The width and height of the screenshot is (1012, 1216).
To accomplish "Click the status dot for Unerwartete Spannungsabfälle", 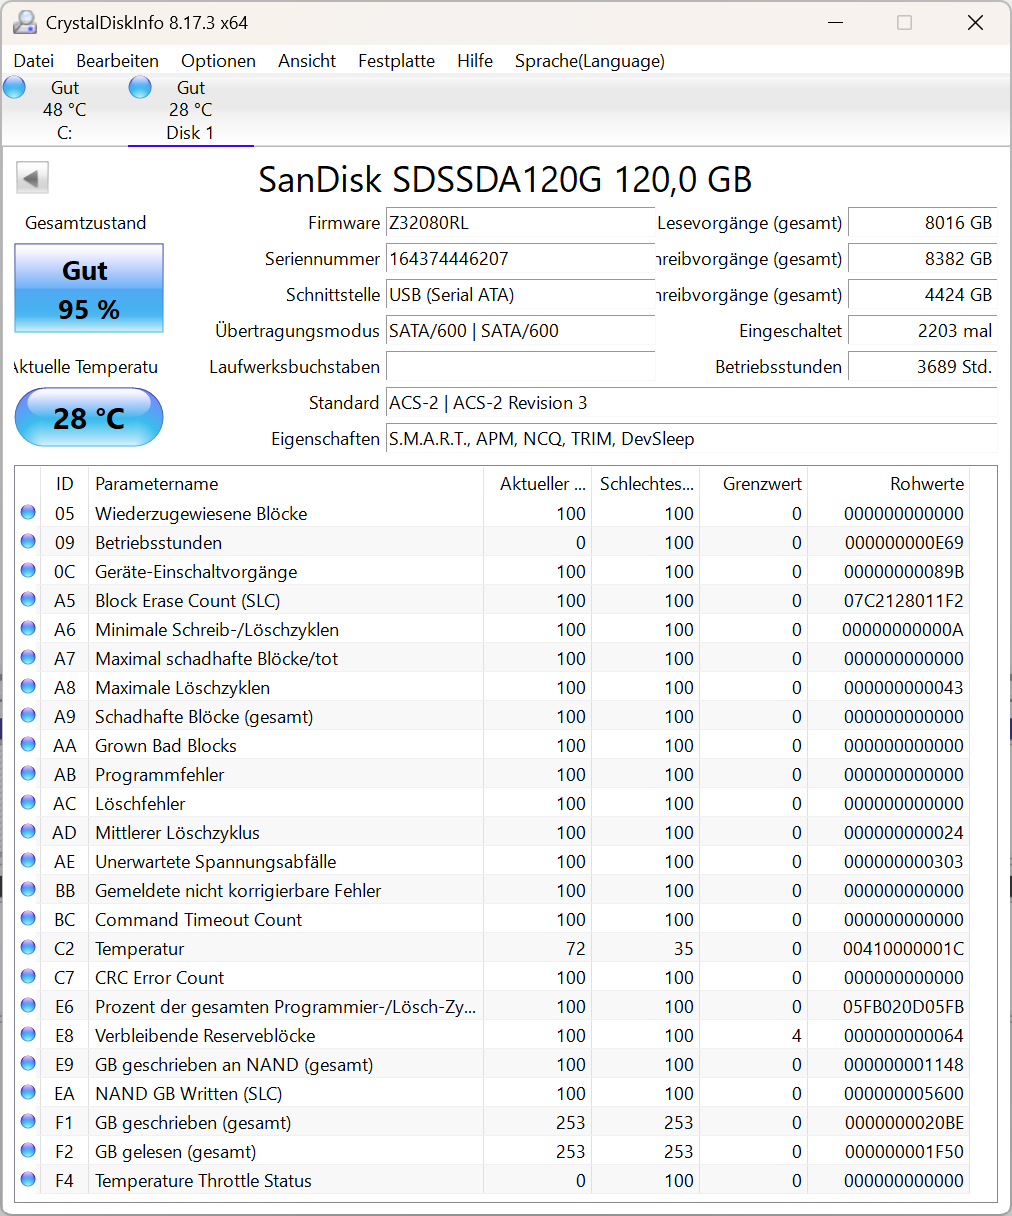I will [28, 861].
